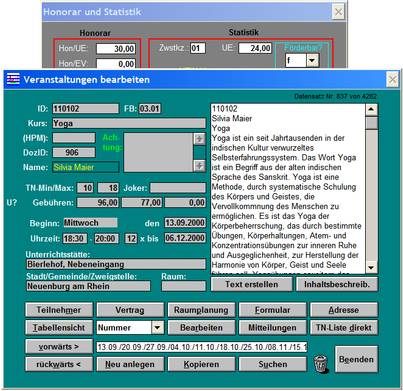Click the upper plus button beside Achtung box
Viewport: 403px width, 391px height.
coord(199,139)
